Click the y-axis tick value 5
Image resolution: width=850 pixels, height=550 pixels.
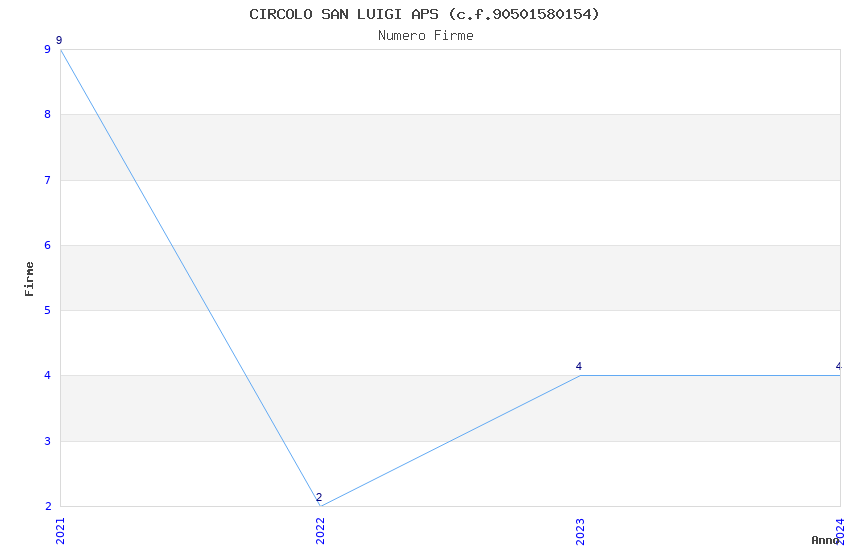(48, 310)
